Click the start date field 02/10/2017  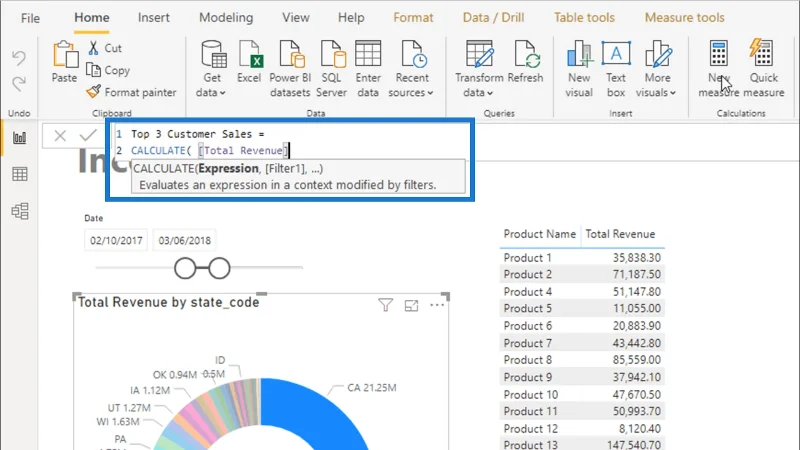pos(116,240)
